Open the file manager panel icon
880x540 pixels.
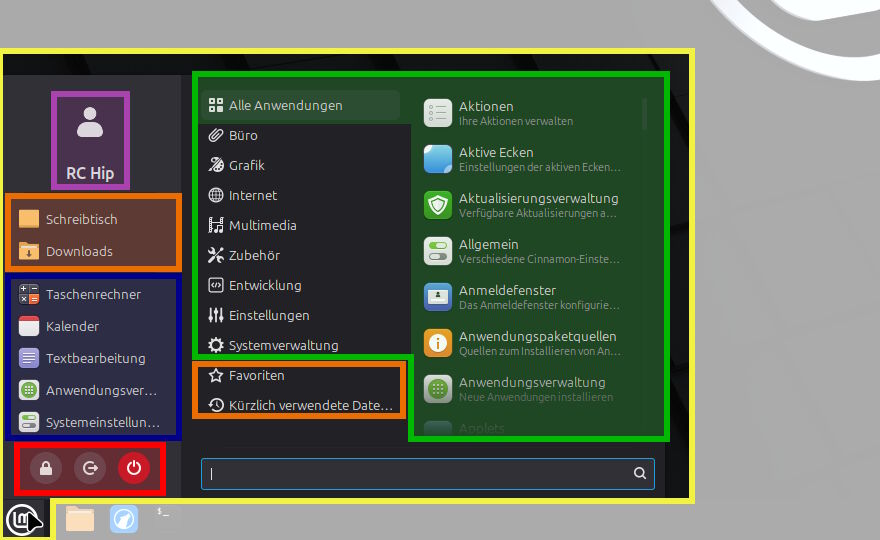point(80,519)
